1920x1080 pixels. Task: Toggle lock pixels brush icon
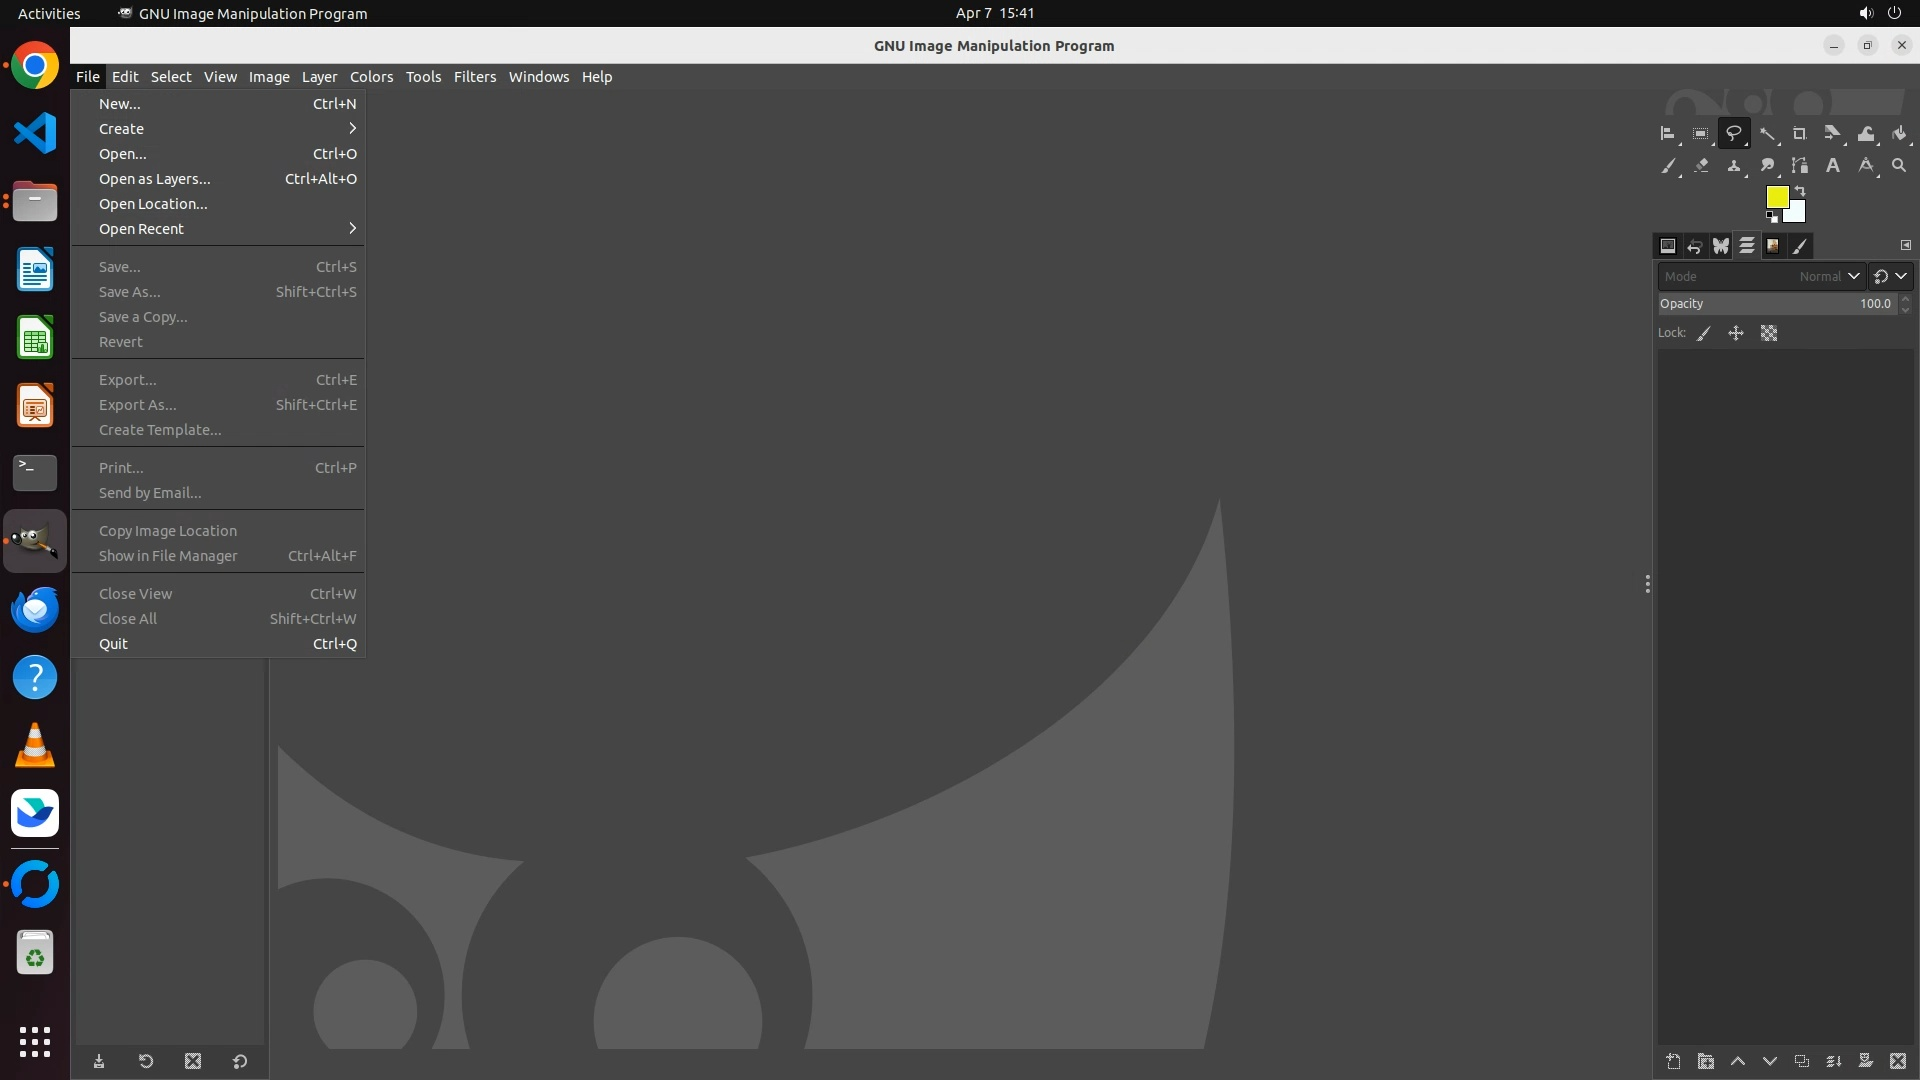point(1704,334)
